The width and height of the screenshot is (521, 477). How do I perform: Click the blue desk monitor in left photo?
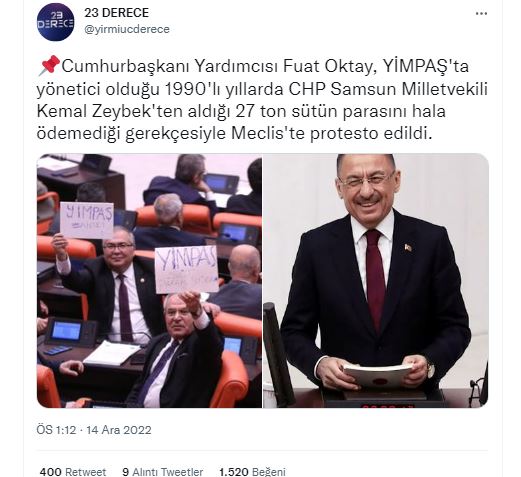[67, 331]
